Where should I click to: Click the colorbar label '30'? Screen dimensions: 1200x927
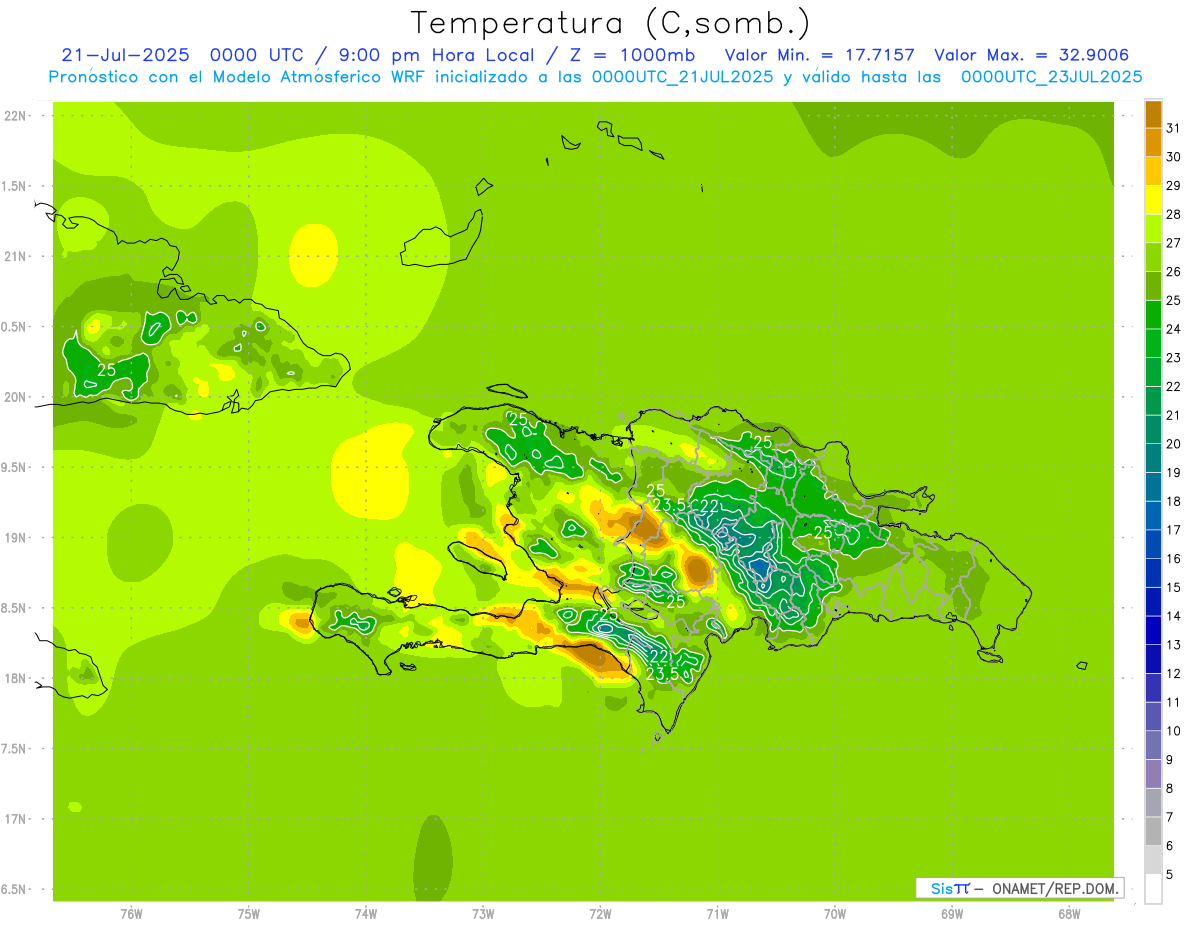[x=1174, y=157]
